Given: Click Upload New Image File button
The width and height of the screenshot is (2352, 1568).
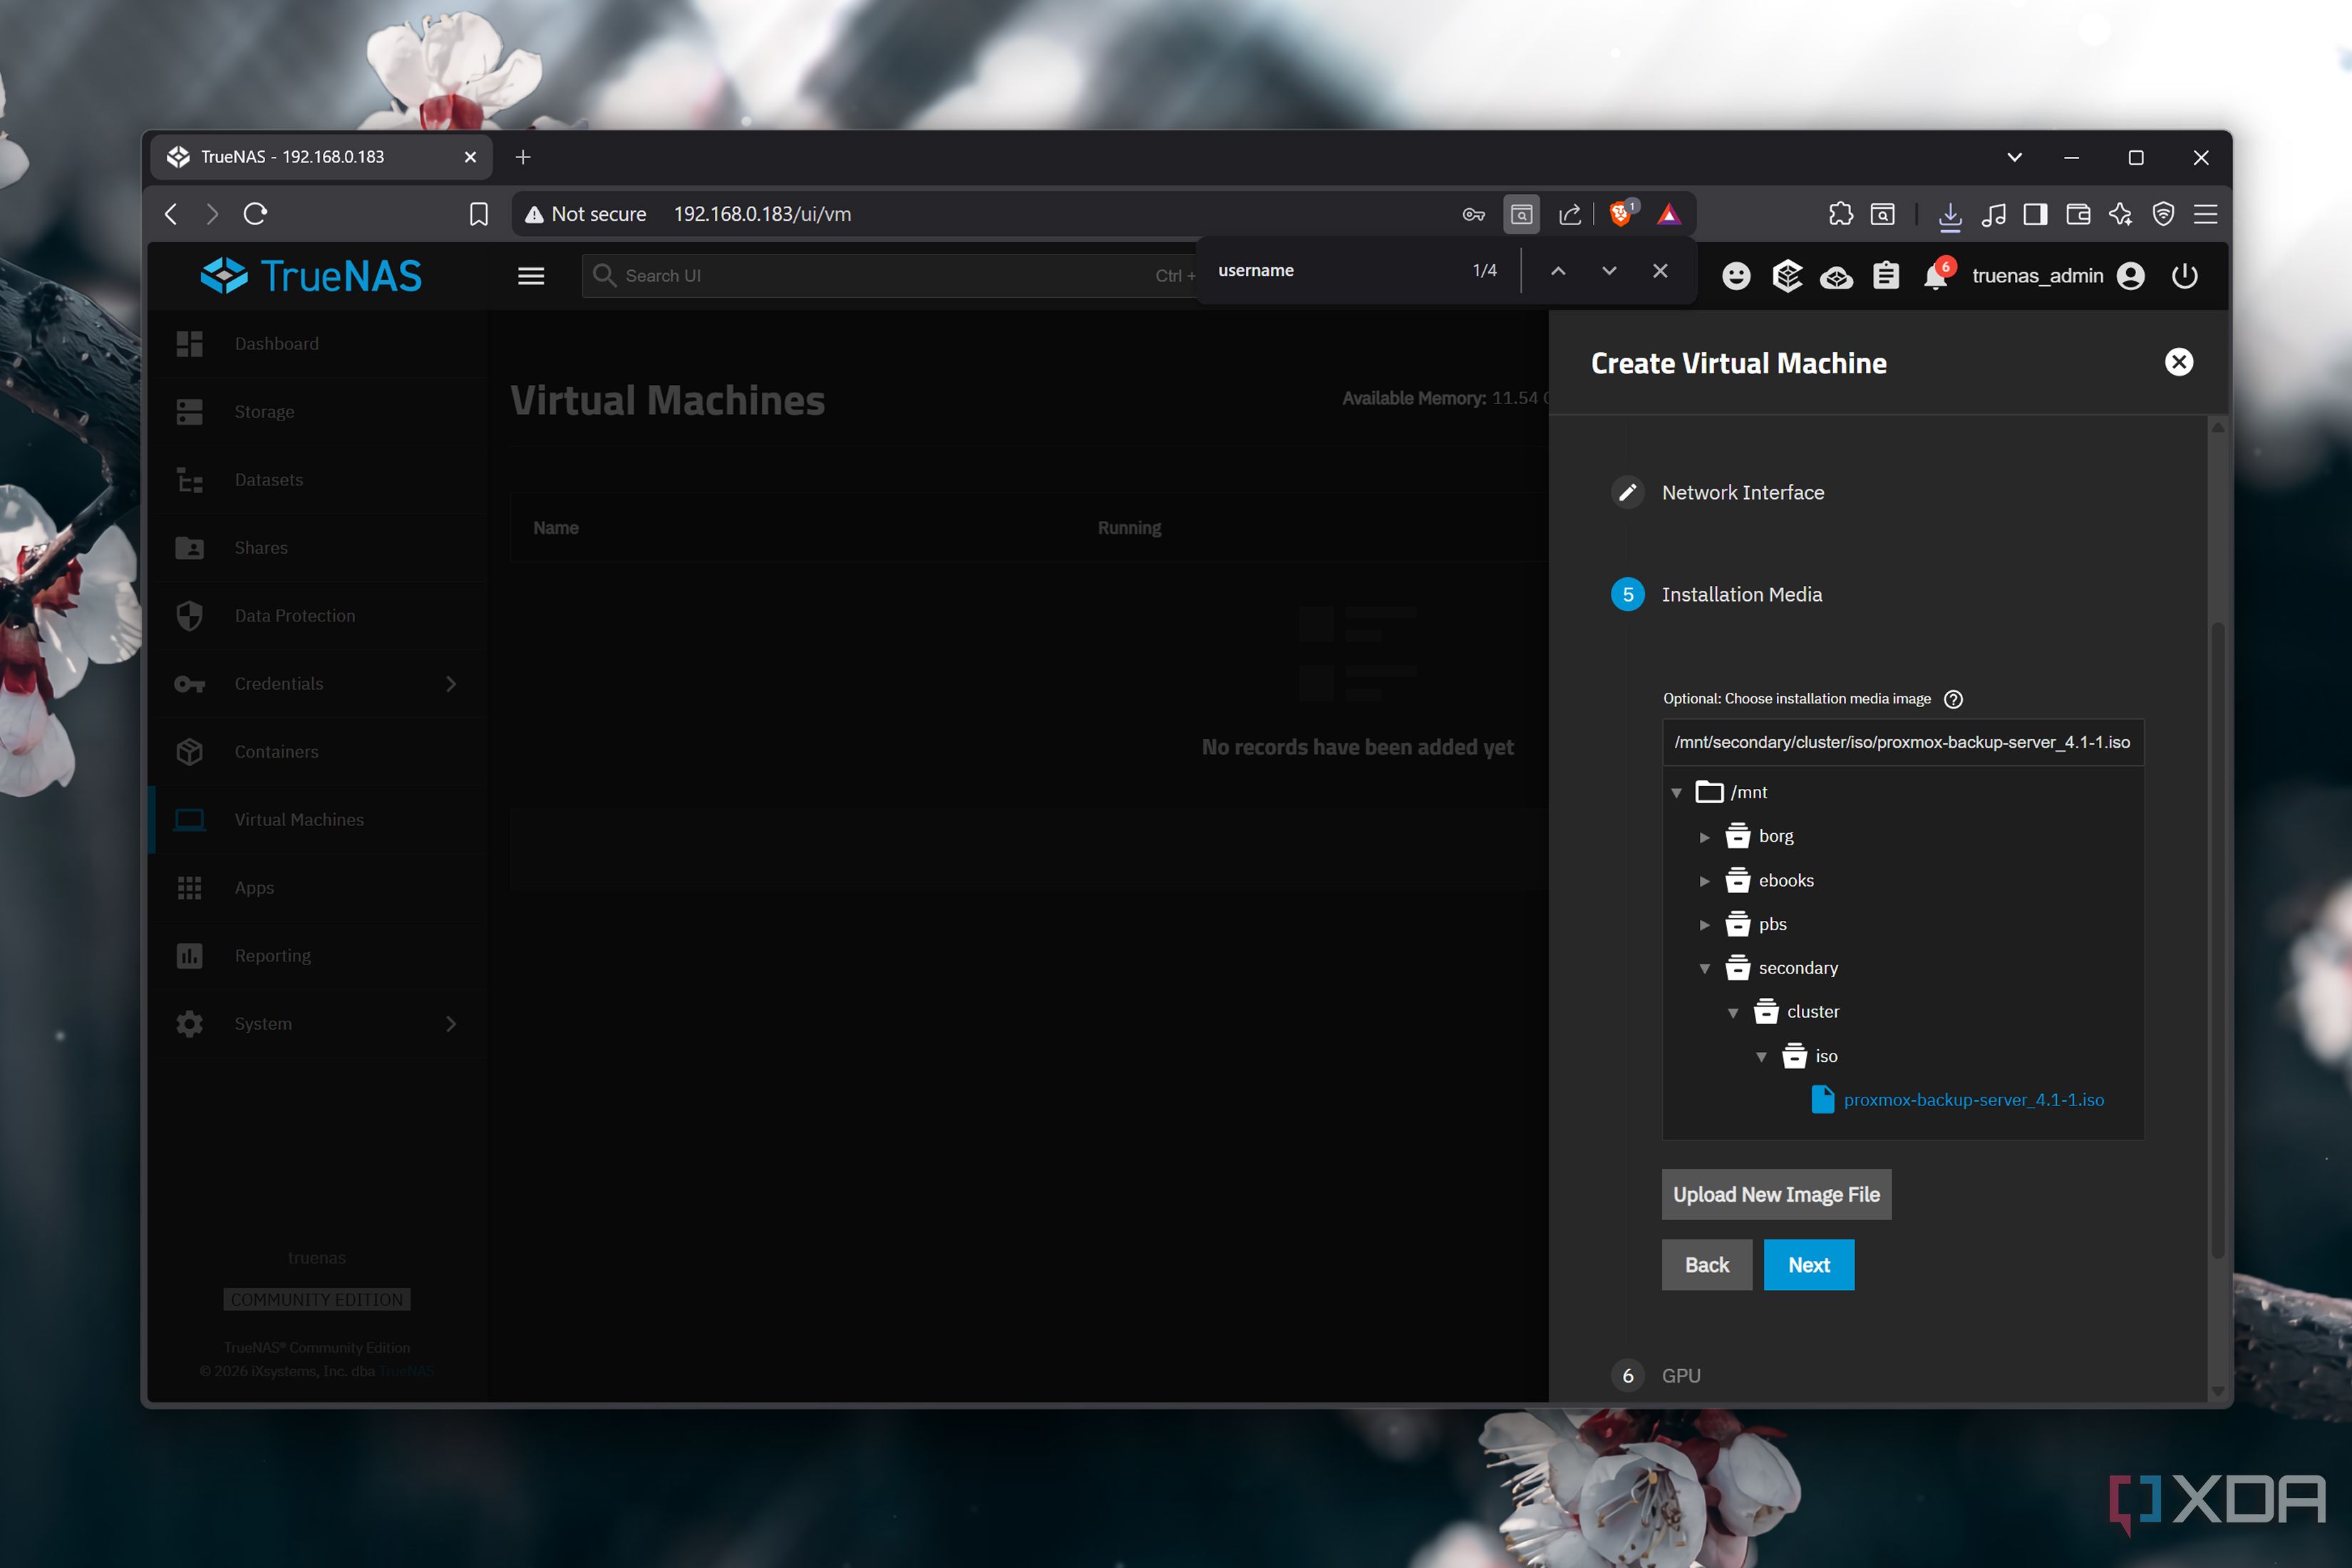Looking at the screenshot, I should [1776, 1194].
